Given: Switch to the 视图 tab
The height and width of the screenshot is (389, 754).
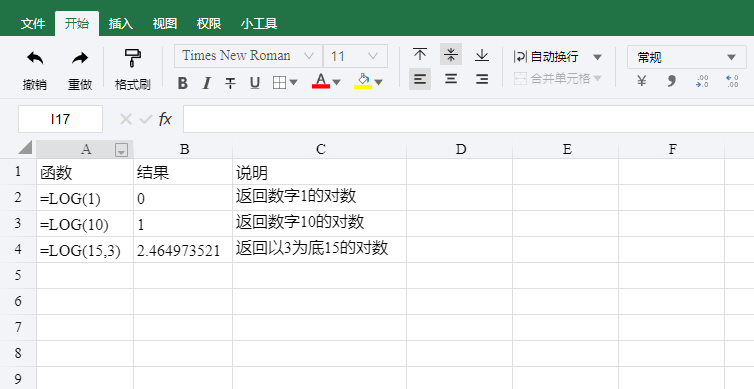Looking at the screenshot, I should pyautogui.click(x=165, y=24).
